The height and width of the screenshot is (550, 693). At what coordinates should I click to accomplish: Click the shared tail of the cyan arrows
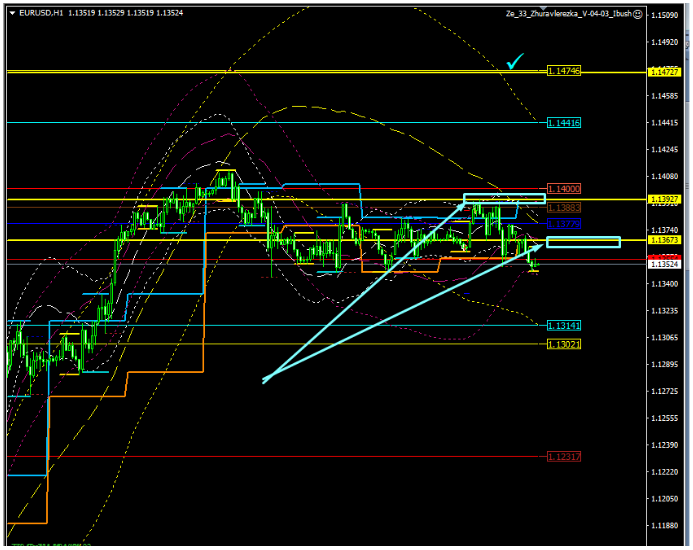(264, 380)
